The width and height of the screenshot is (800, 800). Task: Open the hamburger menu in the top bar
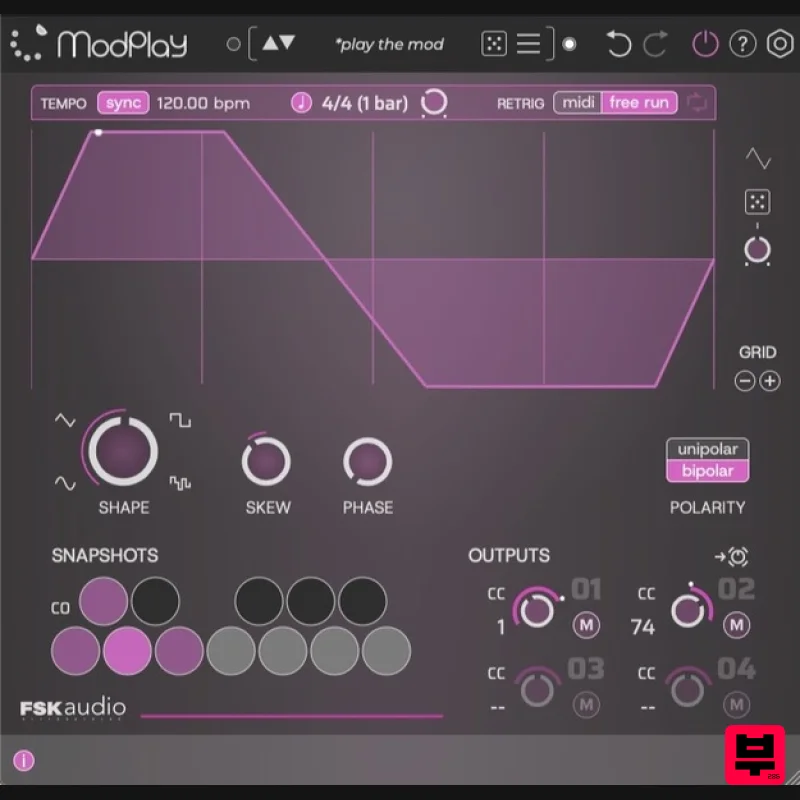[529, 44]
